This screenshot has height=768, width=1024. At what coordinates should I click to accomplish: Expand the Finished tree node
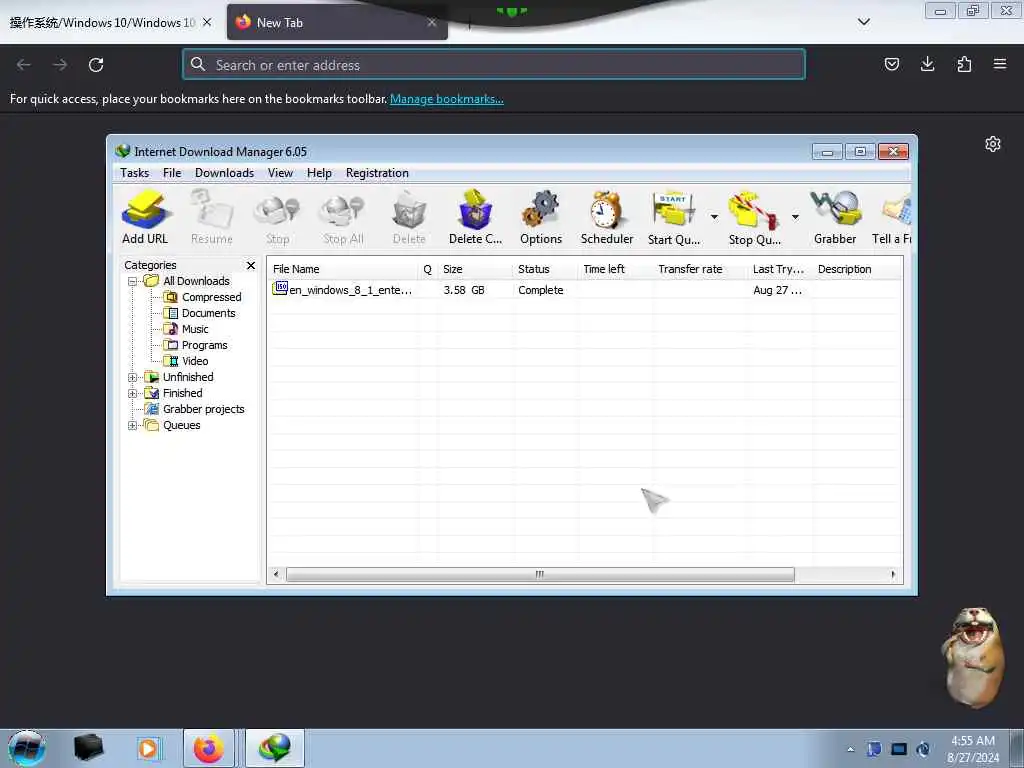click(x=133, y=394)
